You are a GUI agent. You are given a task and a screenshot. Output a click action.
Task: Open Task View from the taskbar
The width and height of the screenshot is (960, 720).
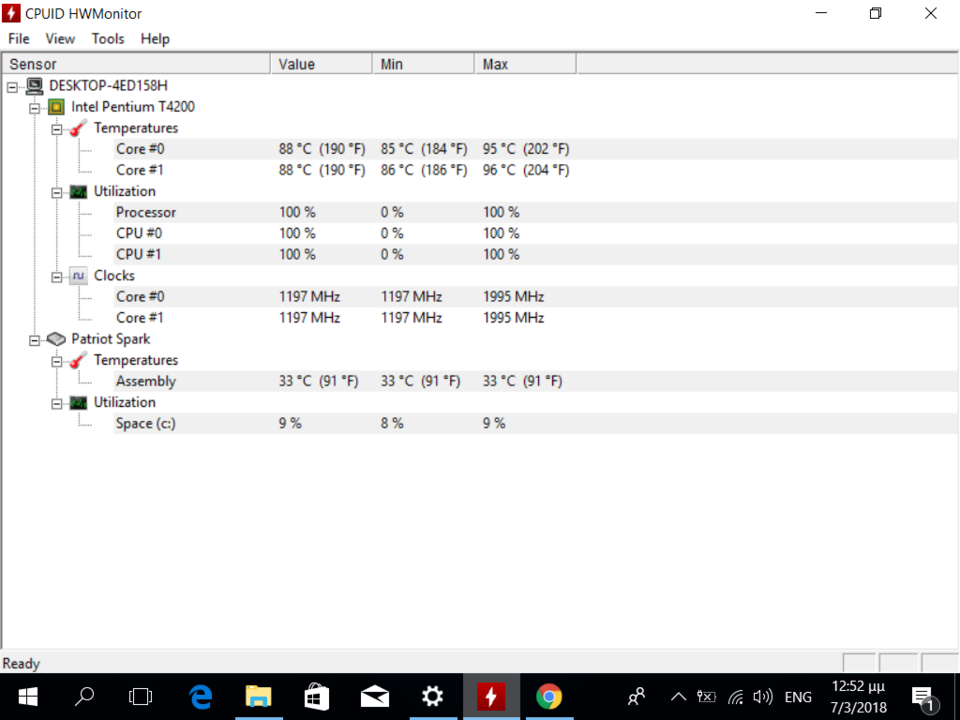141,697
